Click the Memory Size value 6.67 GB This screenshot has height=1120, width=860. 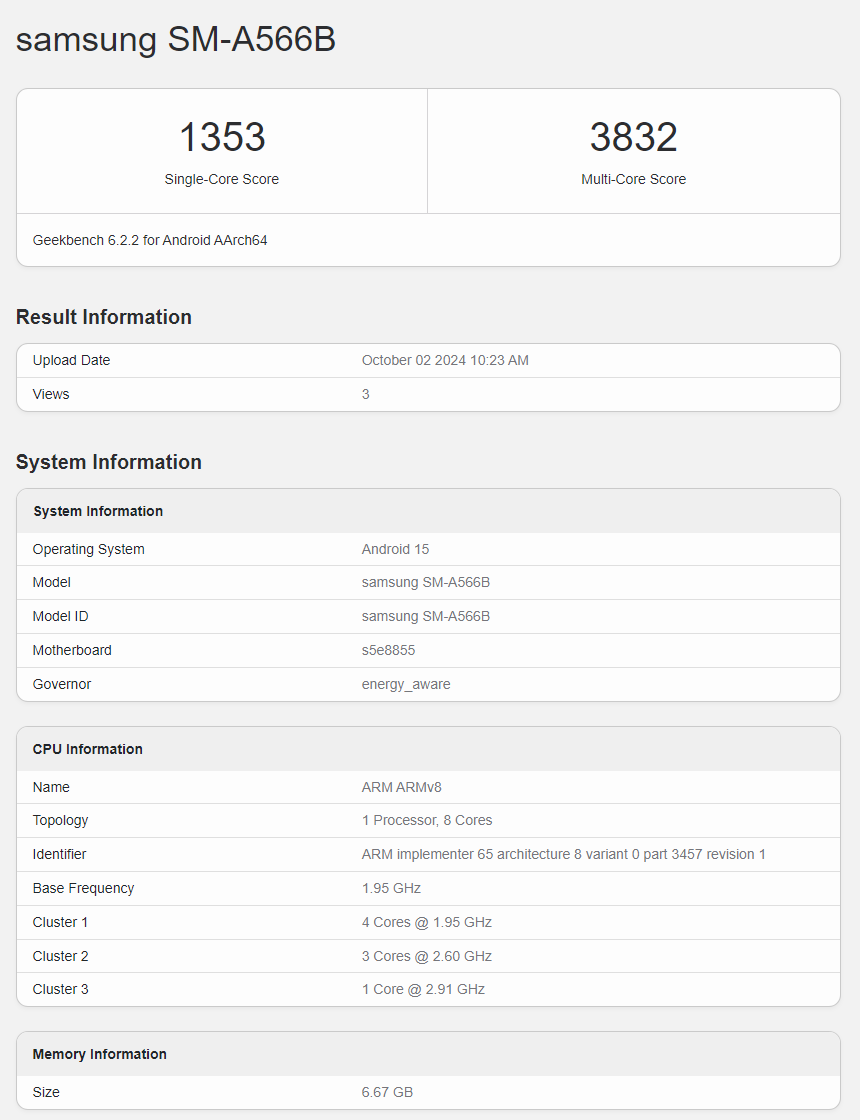[387, 1092]
